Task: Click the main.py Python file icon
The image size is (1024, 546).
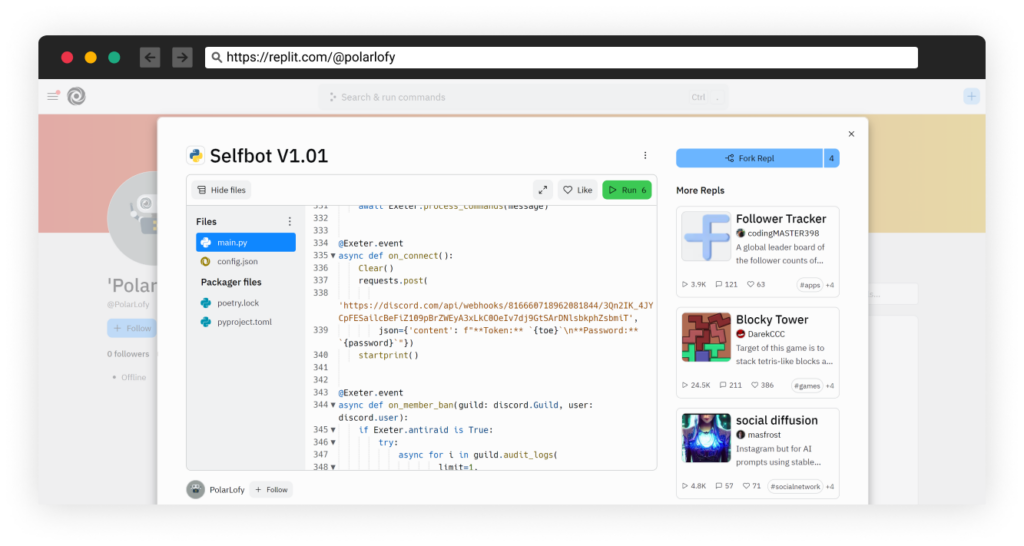Action: 206,242
